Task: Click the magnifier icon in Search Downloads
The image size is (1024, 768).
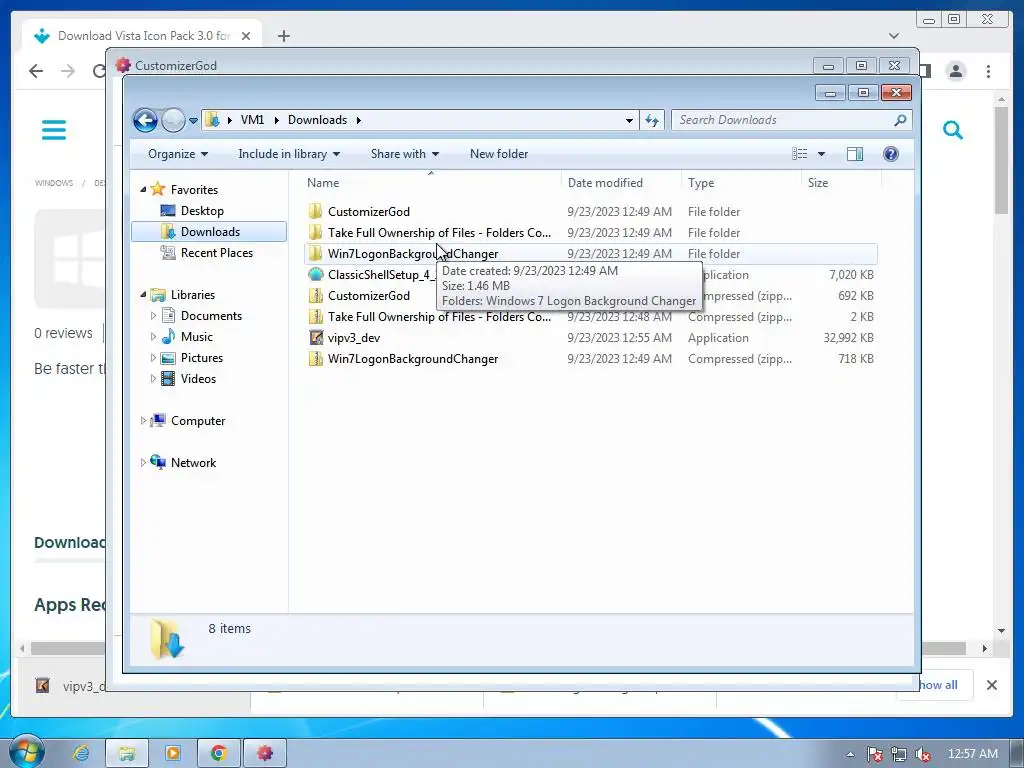Action: [901, 120]
